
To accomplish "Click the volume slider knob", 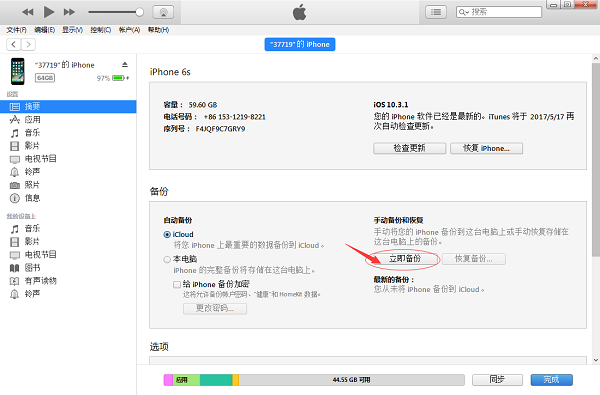I will click(x=140, y=12).
